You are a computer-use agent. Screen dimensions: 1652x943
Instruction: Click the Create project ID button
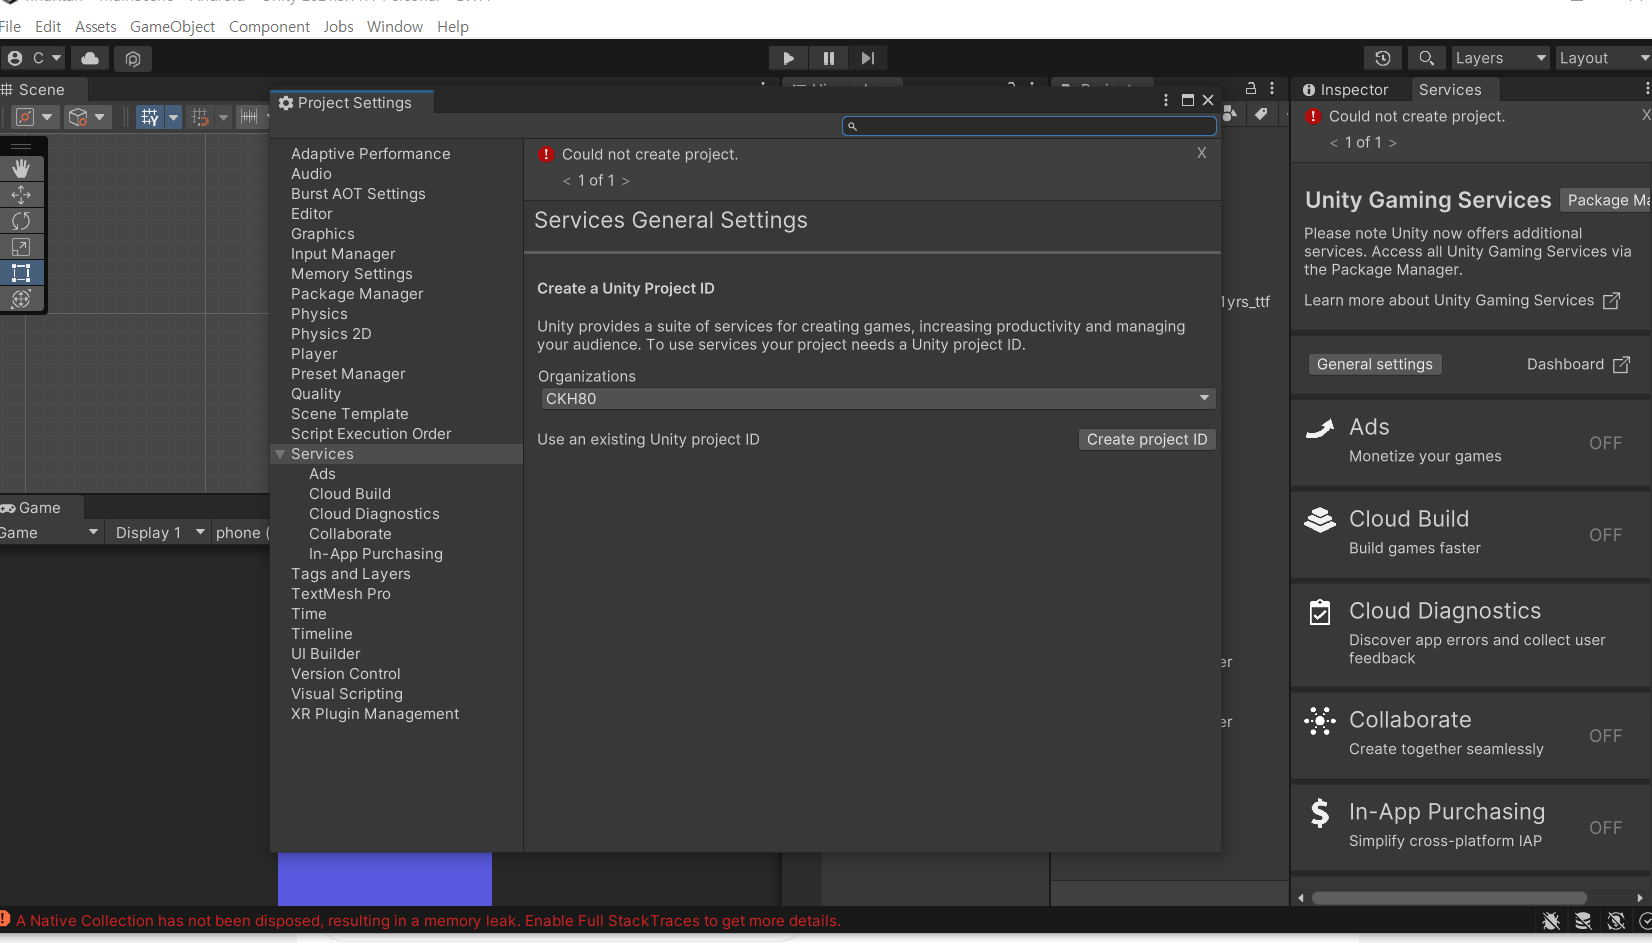(1147, 440)
